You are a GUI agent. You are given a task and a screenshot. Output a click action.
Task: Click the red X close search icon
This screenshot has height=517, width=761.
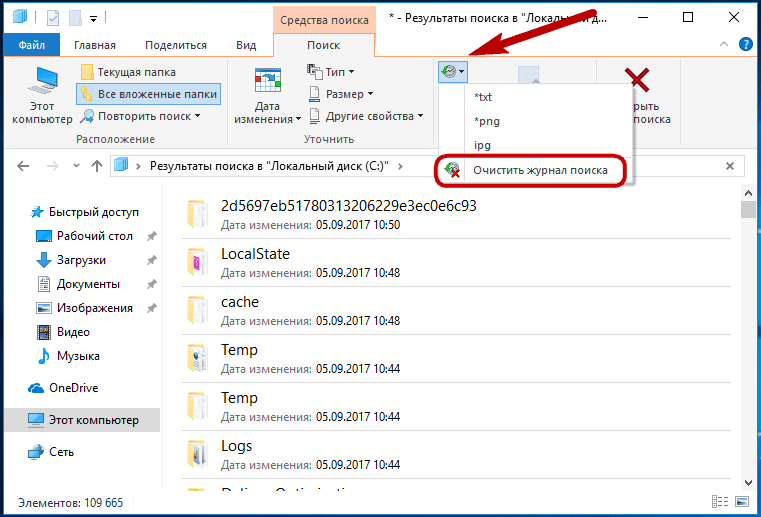(x=637, y=80)
